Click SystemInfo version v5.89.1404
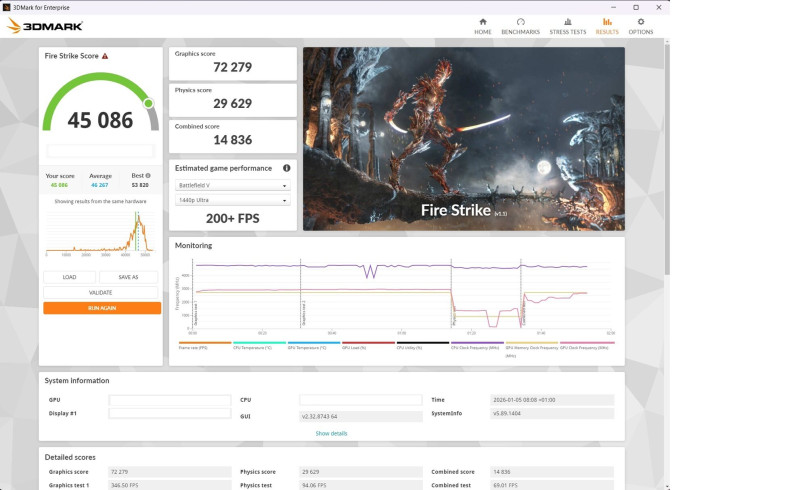The width and height of the screenshot is (800, 490). 552,413
